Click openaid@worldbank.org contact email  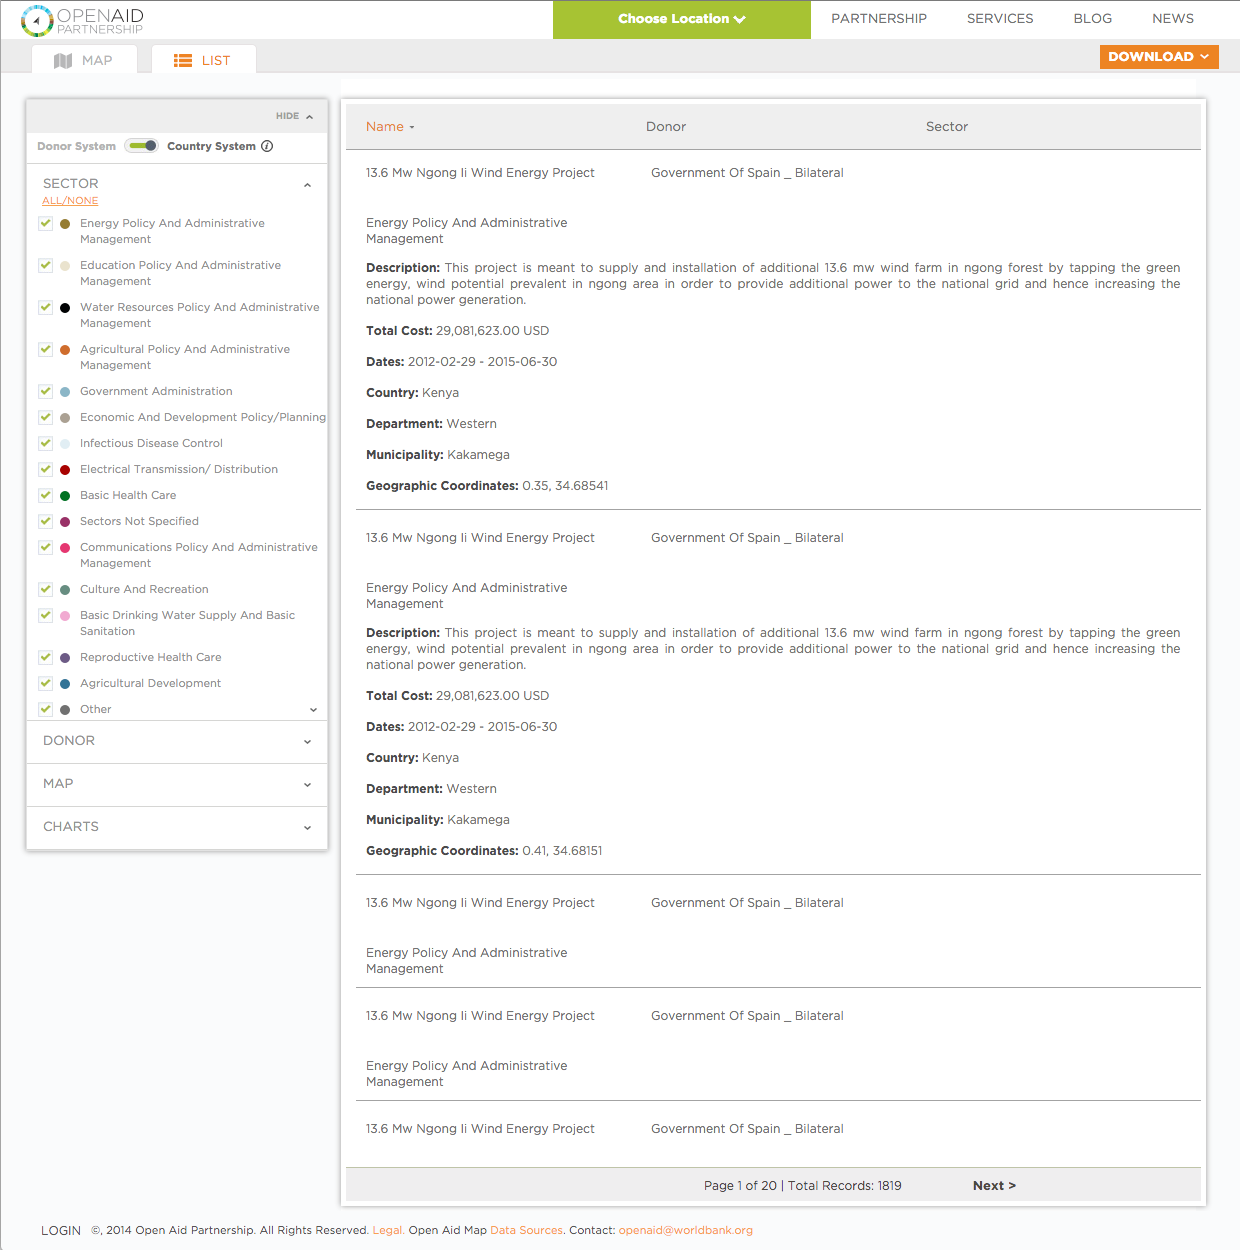click(686, 1231)
